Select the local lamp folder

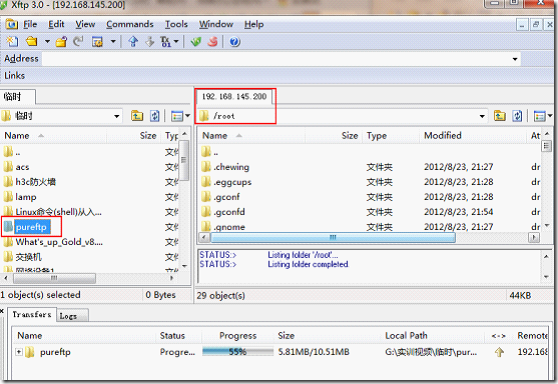click(20, 197)
